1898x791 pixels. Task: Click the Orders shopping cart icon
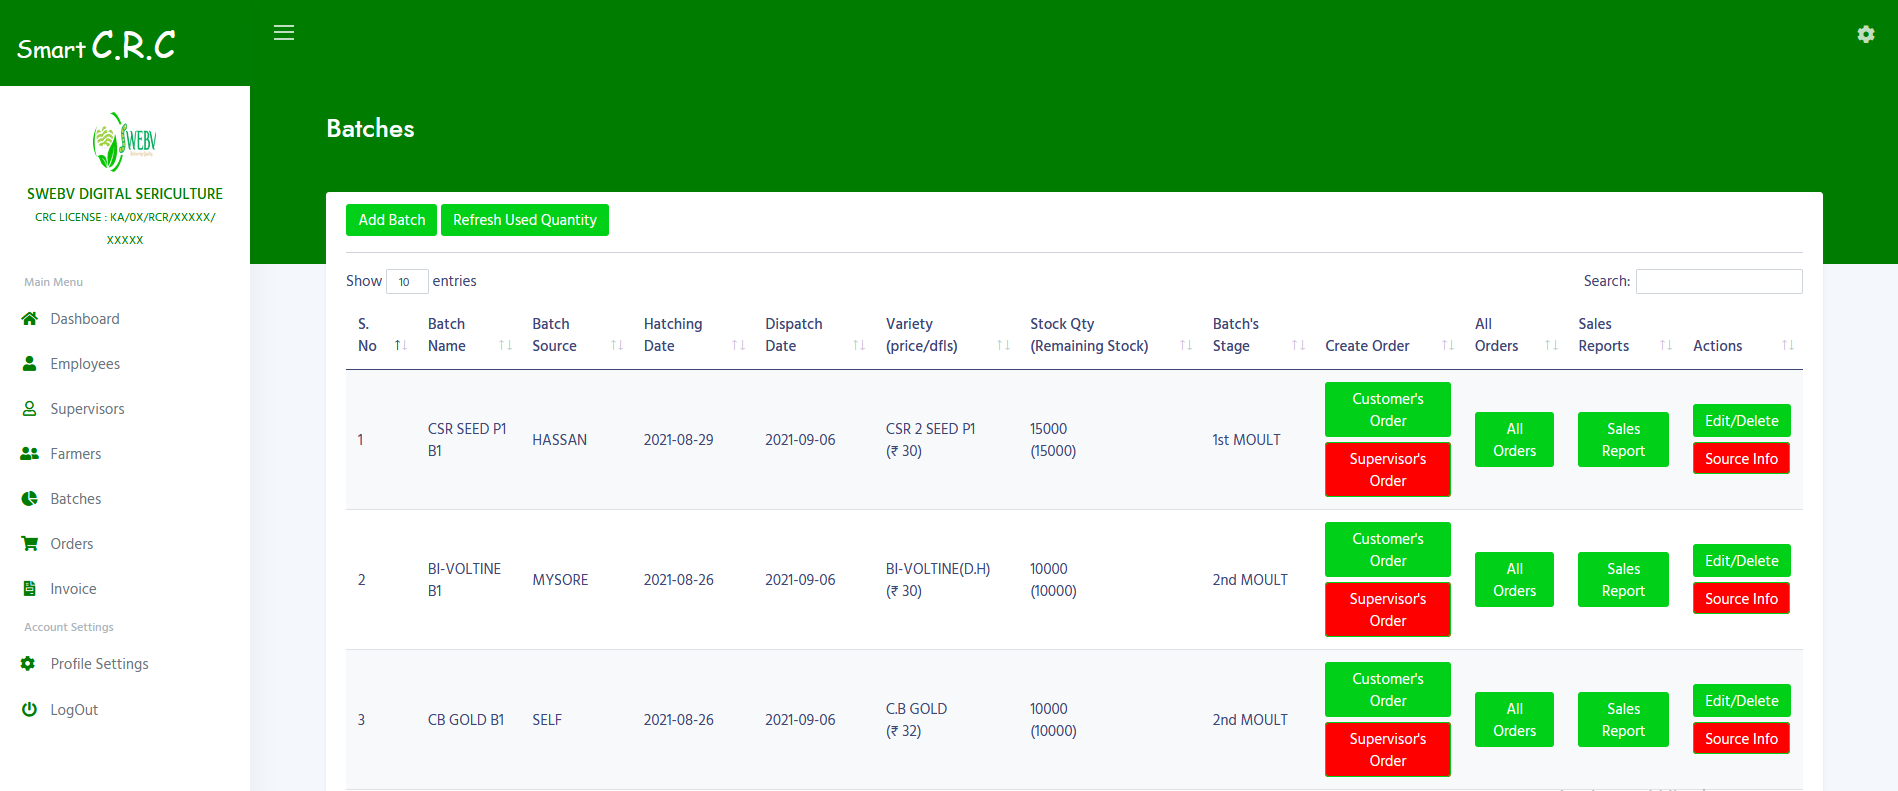tap(30, 544)
